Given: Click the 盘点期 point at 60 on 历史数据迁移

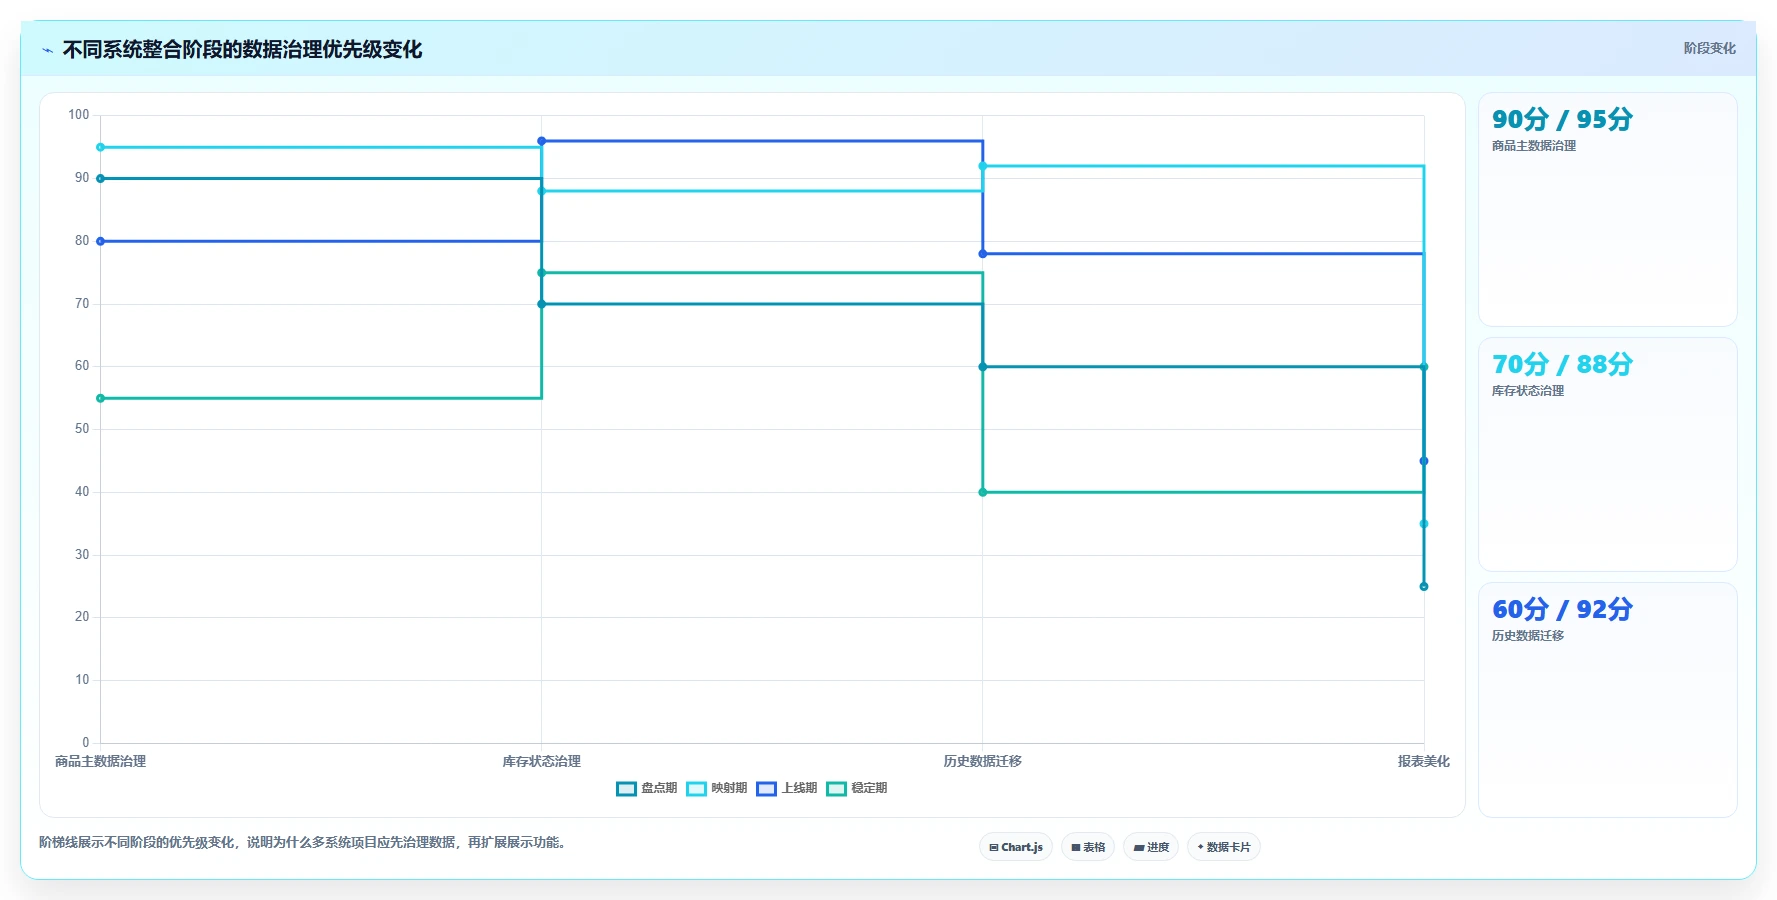Looking at the screenshot, I should [982, 367].
